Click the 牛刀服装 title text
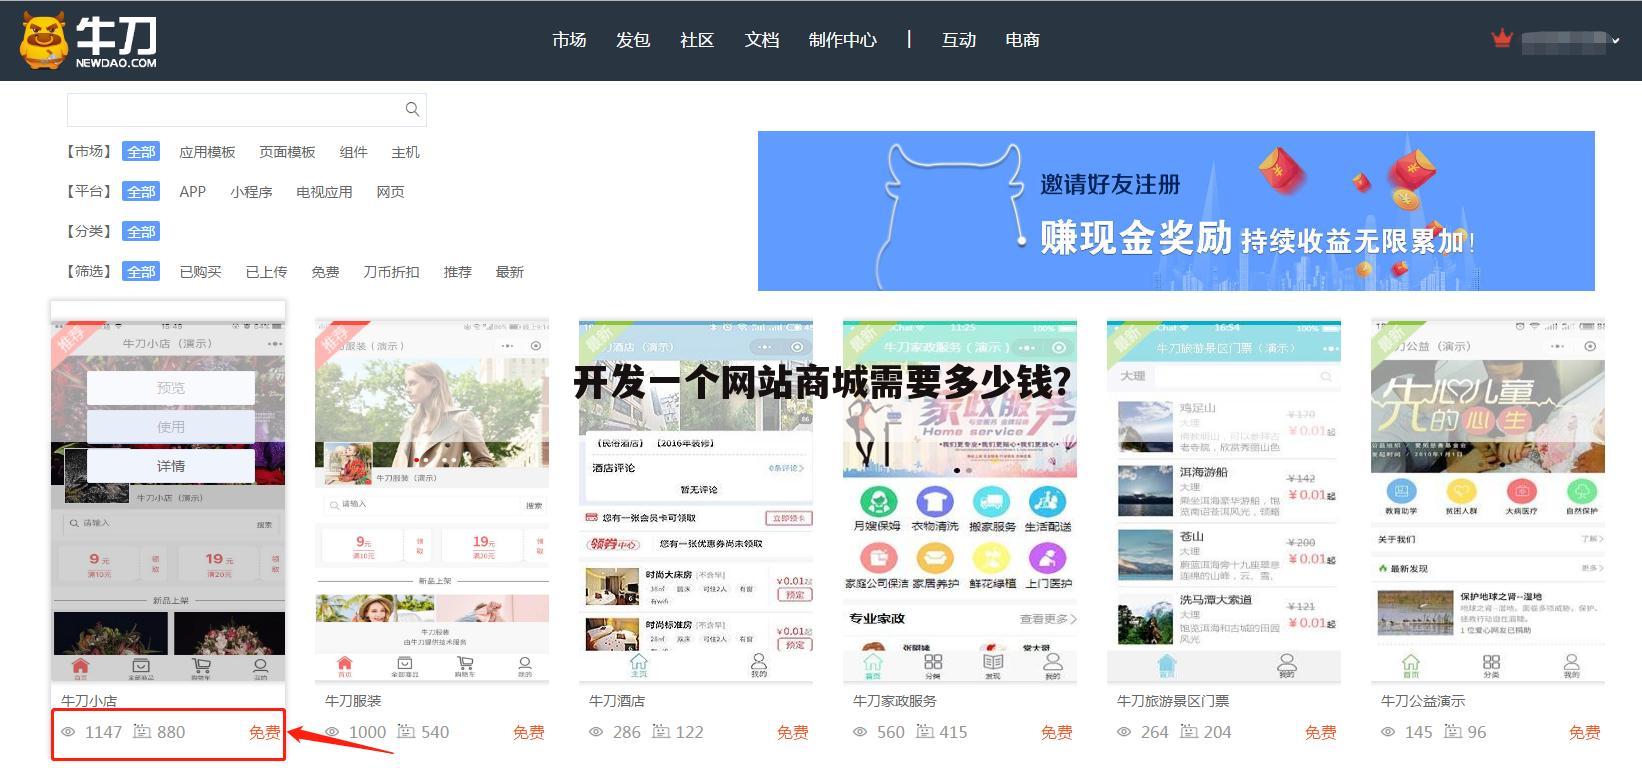 point(353,701)
